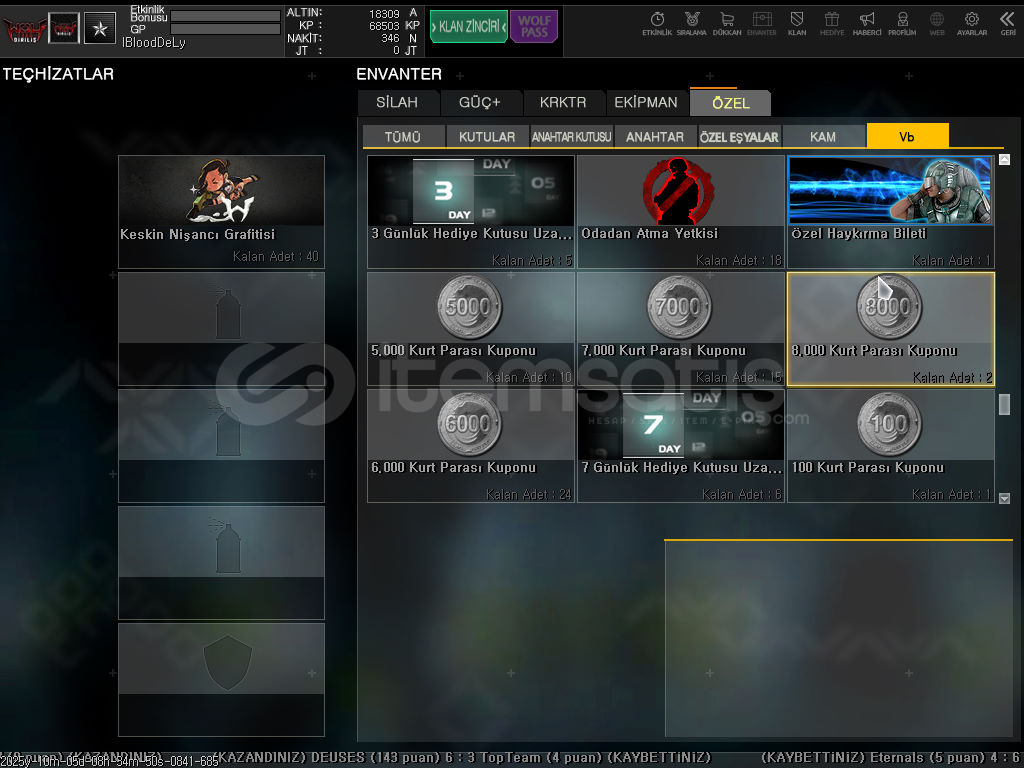This screenshot has width=1024, height=768.
Task: Open the Profilim profile icon
Action: (902, 23)
